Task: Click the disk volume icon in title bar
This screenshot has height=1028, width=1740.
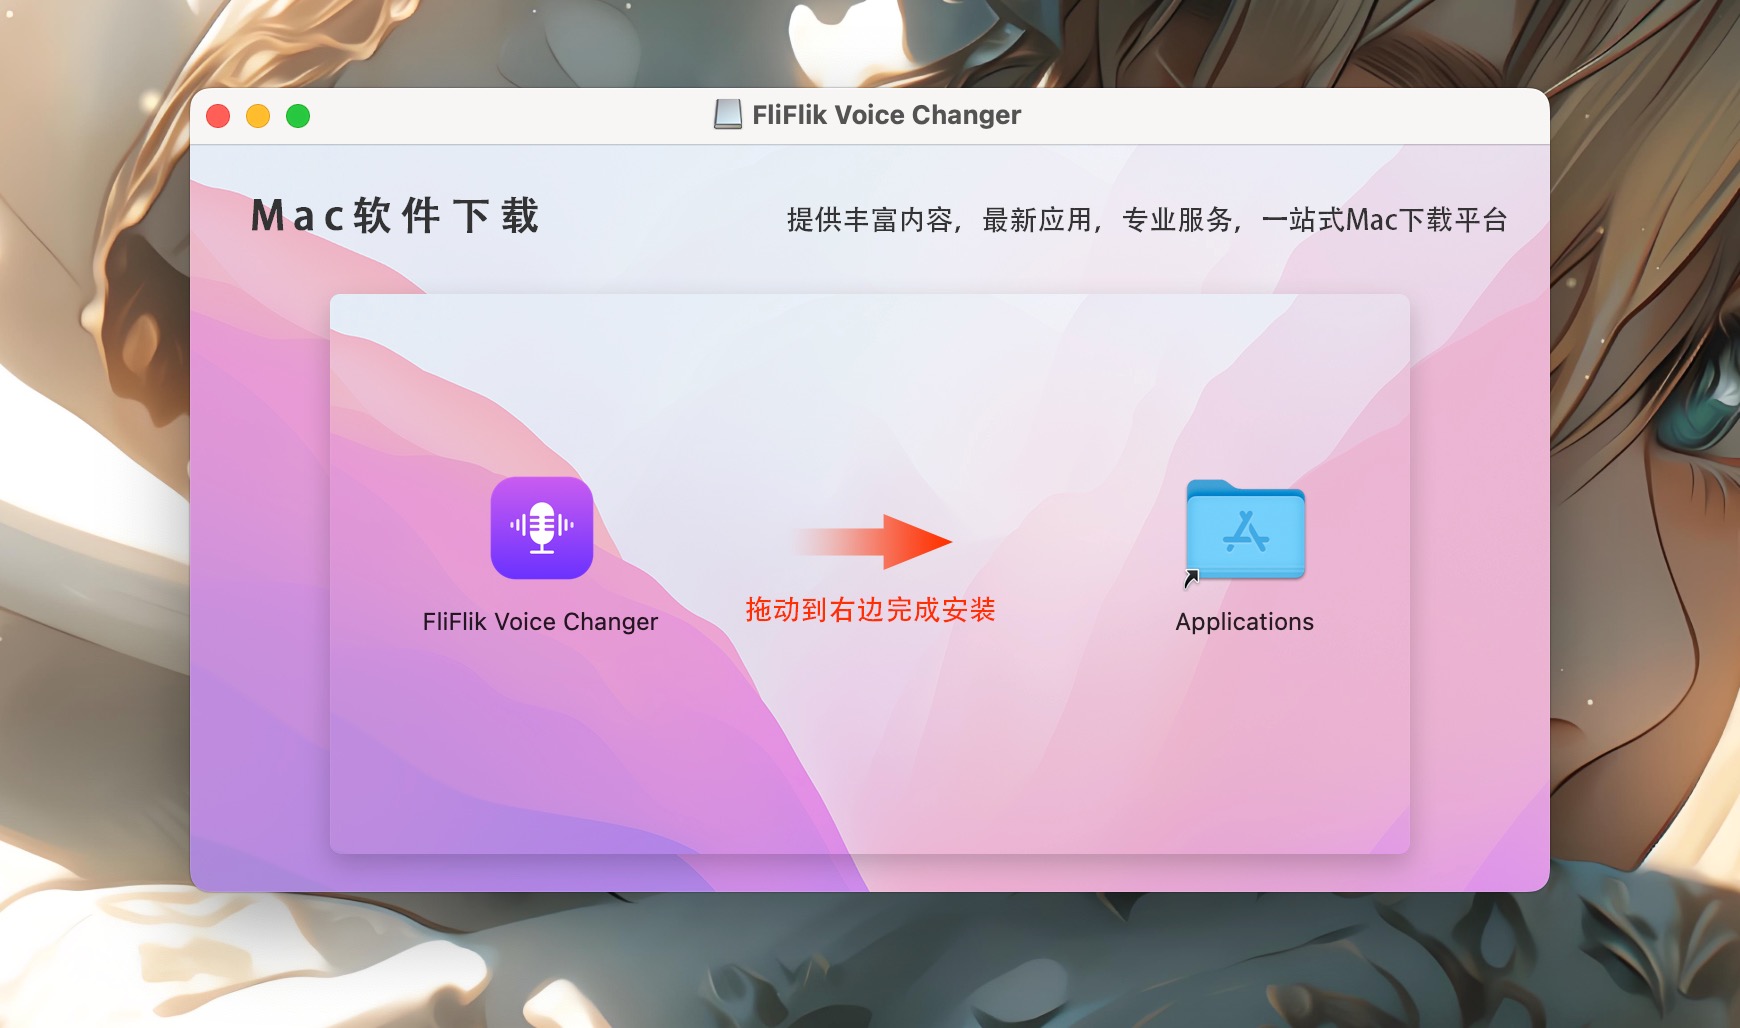Action: coord(728,115)
